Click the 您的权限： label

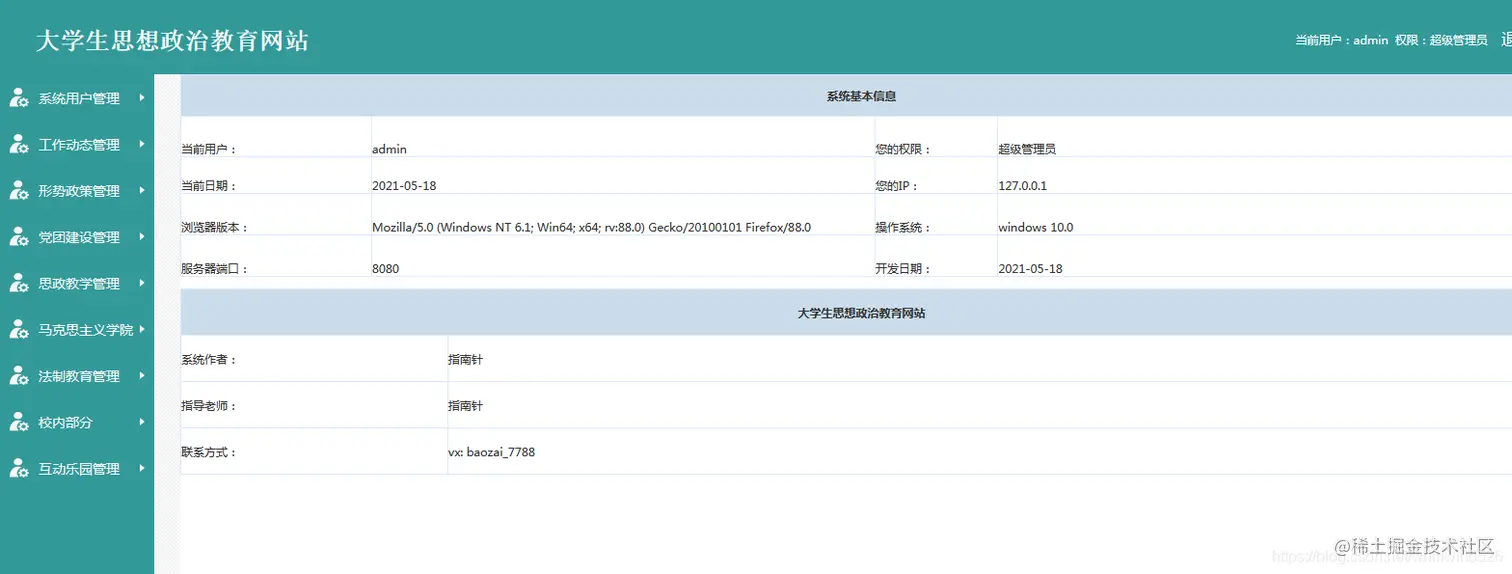tap(903, 149)
